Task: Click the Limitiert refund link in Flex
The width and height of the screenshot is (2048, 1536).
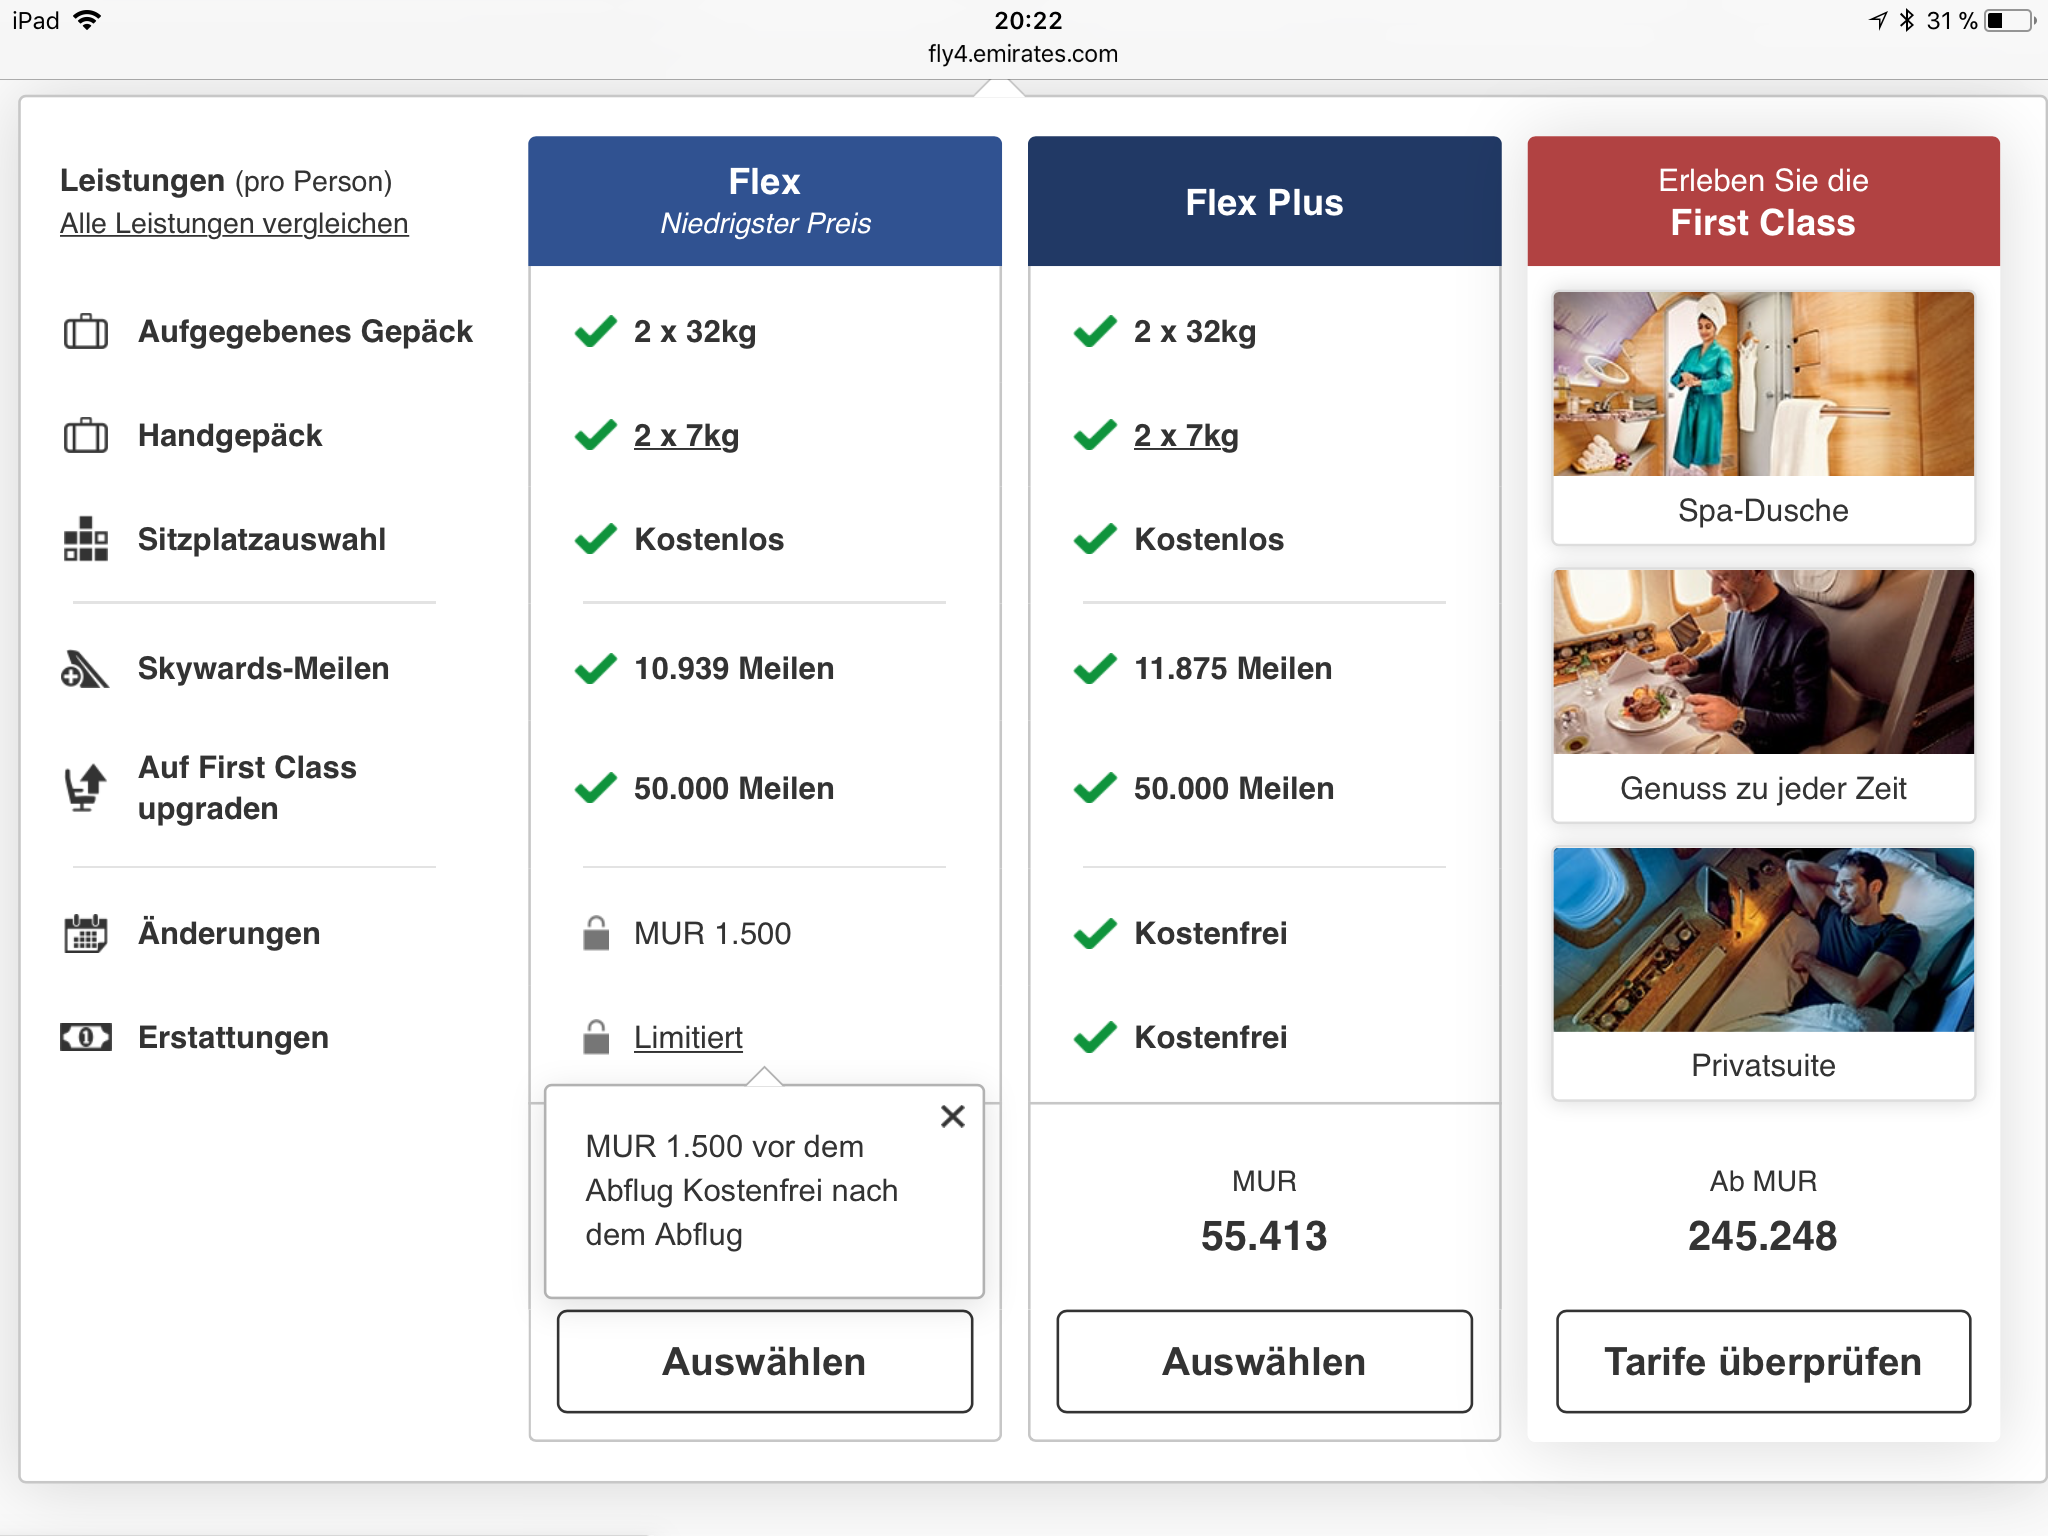Action: click(x=688, y=1037)
